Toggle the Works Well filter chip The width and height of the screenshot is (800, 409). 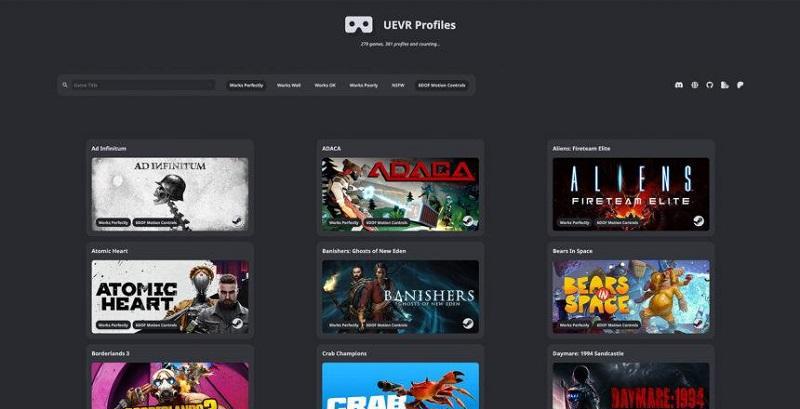tap(289, 85)
